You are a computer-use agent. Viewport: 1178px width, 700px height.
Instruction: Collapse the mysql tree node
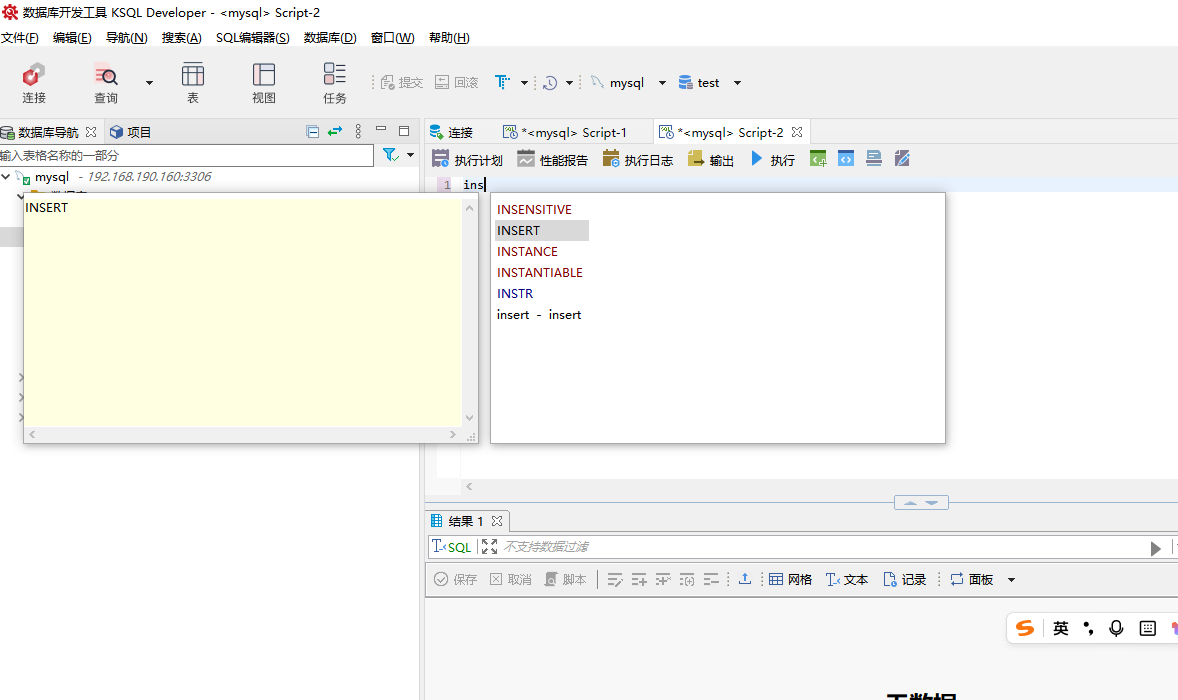coord(7,177)
